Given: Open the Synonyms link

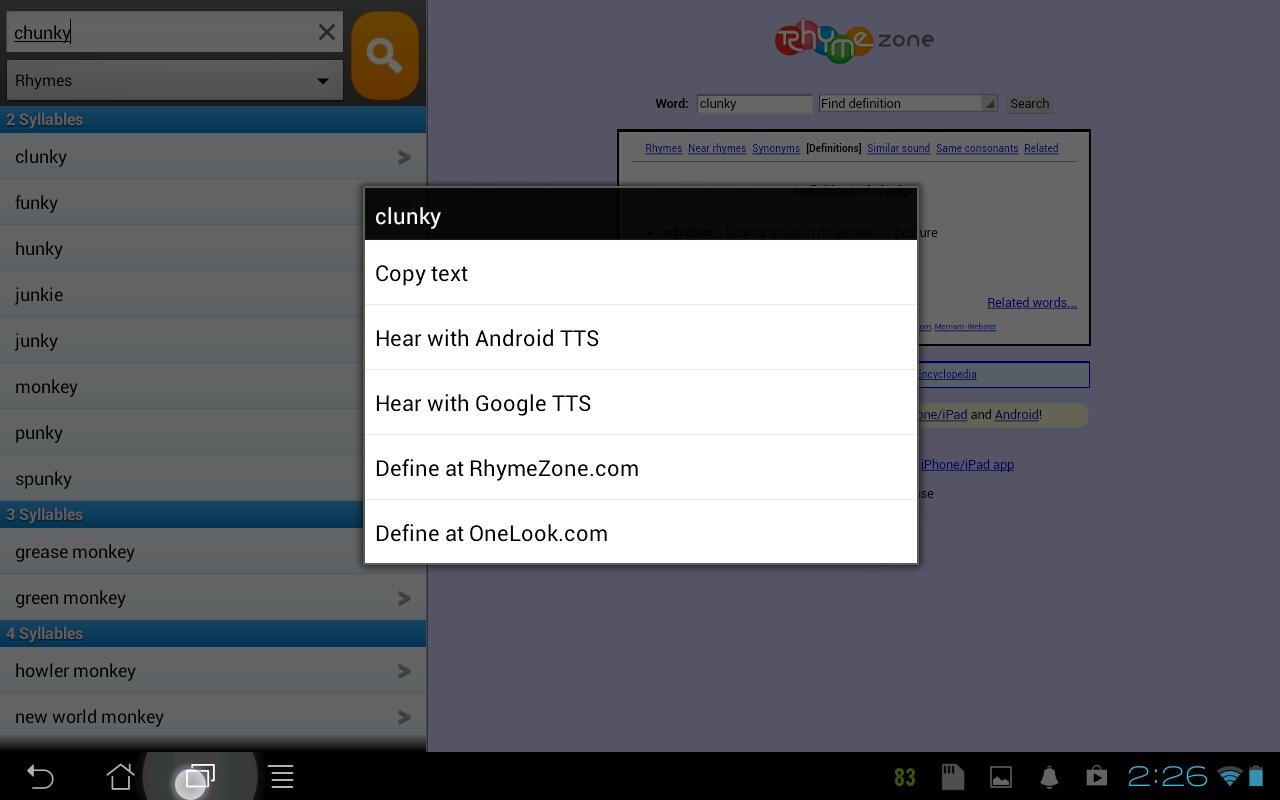Looking at the screenshot, I should pos(776,149).
